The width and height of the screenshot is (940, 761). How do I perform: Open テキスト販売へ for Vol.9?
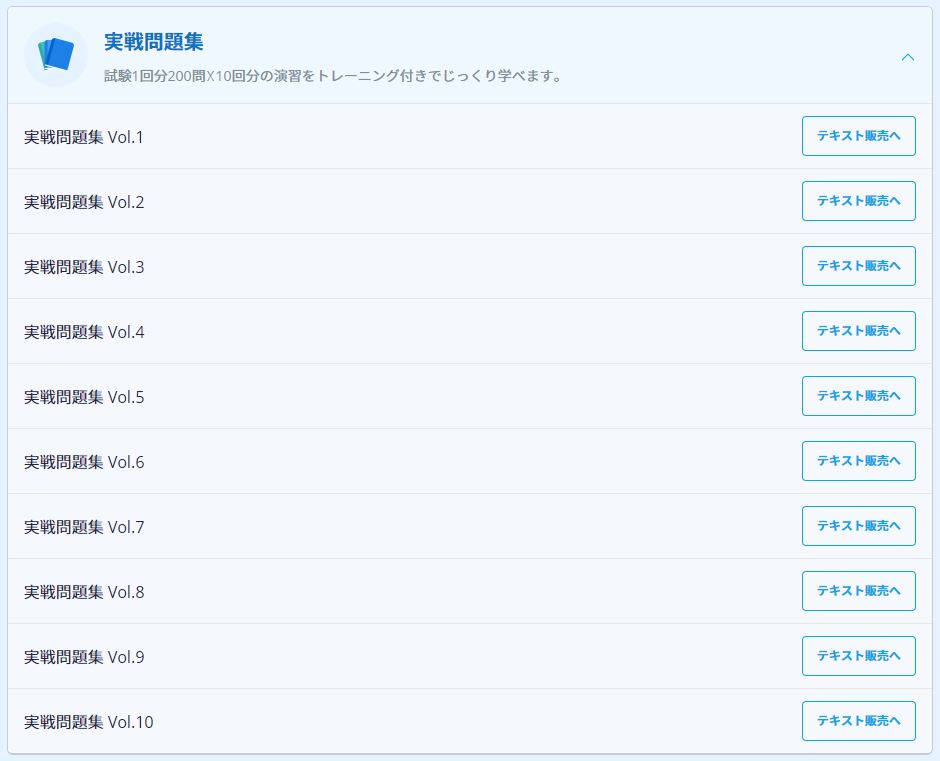point(858,655)
